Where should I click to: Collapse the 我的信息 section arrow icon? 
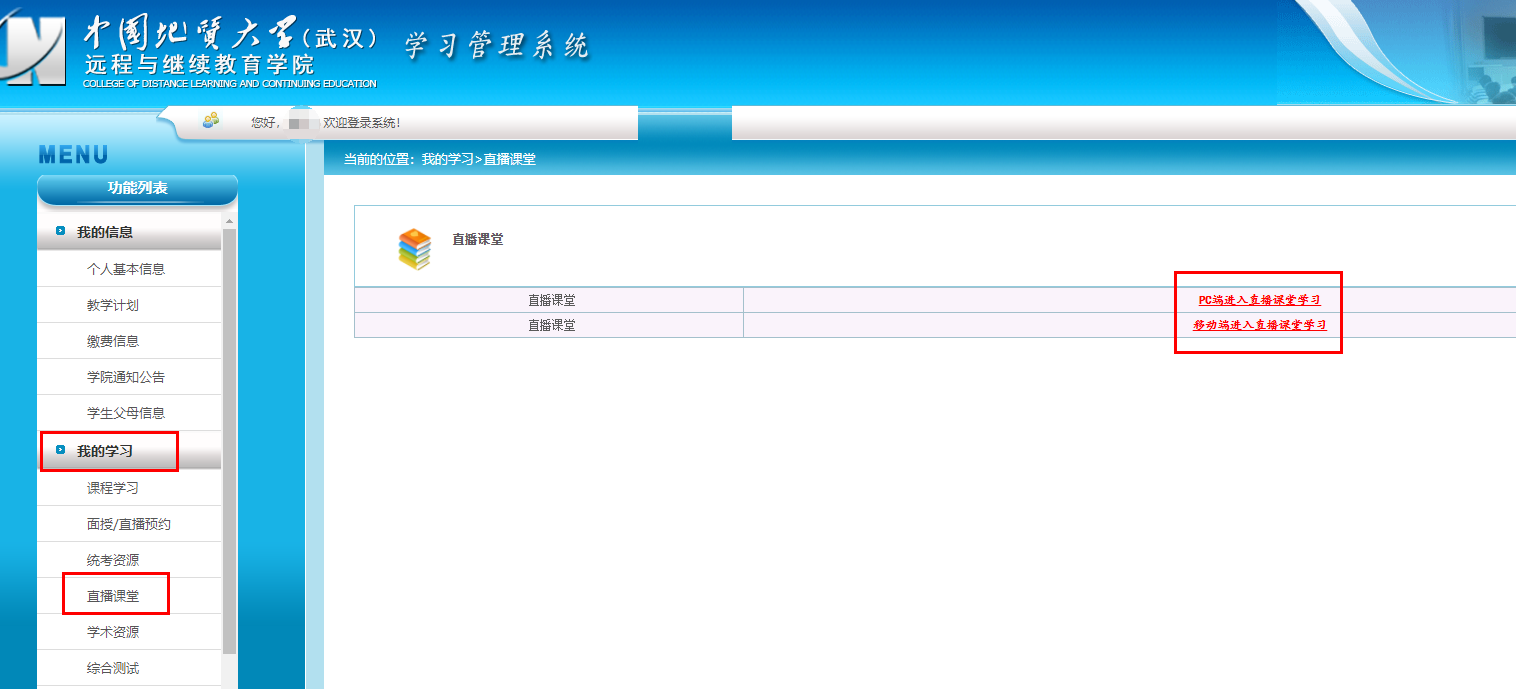[61, 232]
